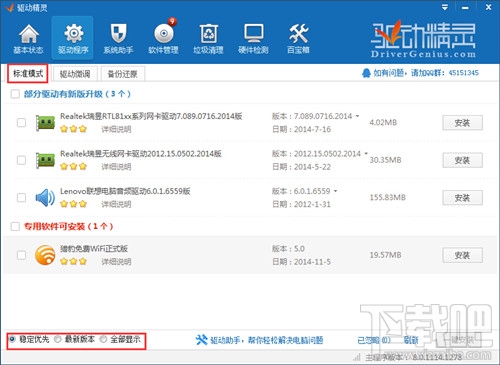Click Realtek RTL81xx driver name text
Screen dimensions: 500x365
(x=151, y=116)
